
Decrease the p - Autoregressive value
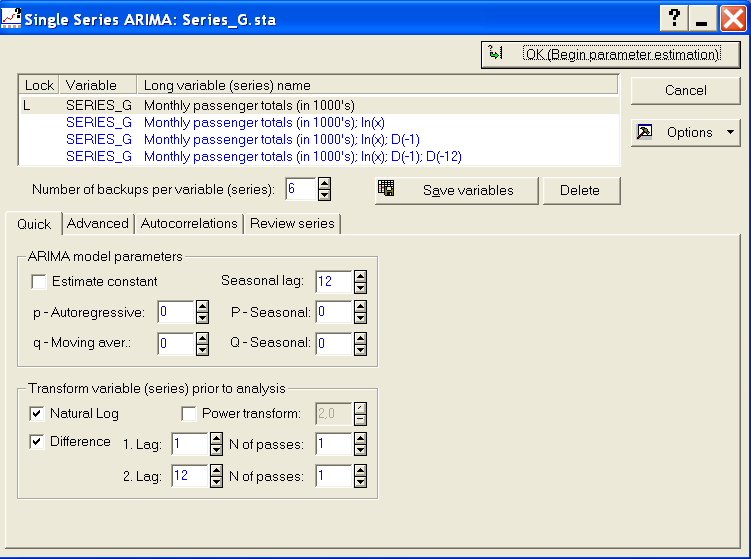(202, 318)
